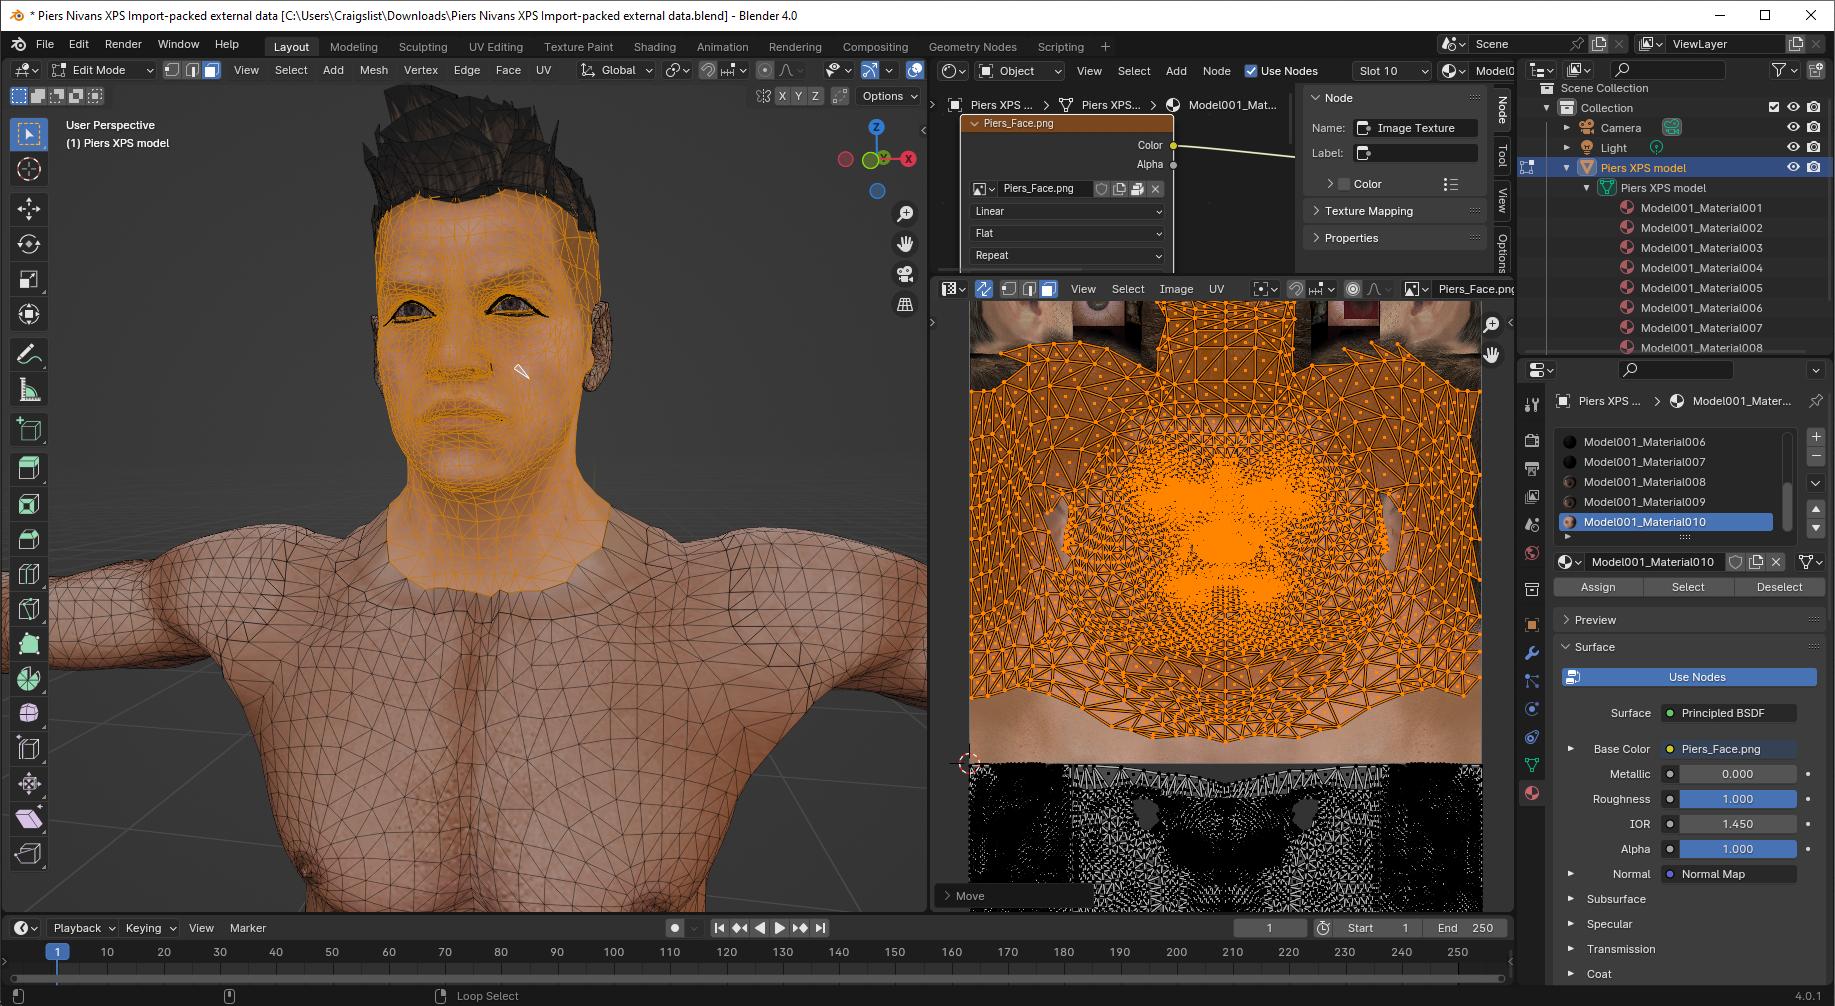Enable face select mode
The width and height of the screenshot is (1835, 1006).
pos(211,70)
